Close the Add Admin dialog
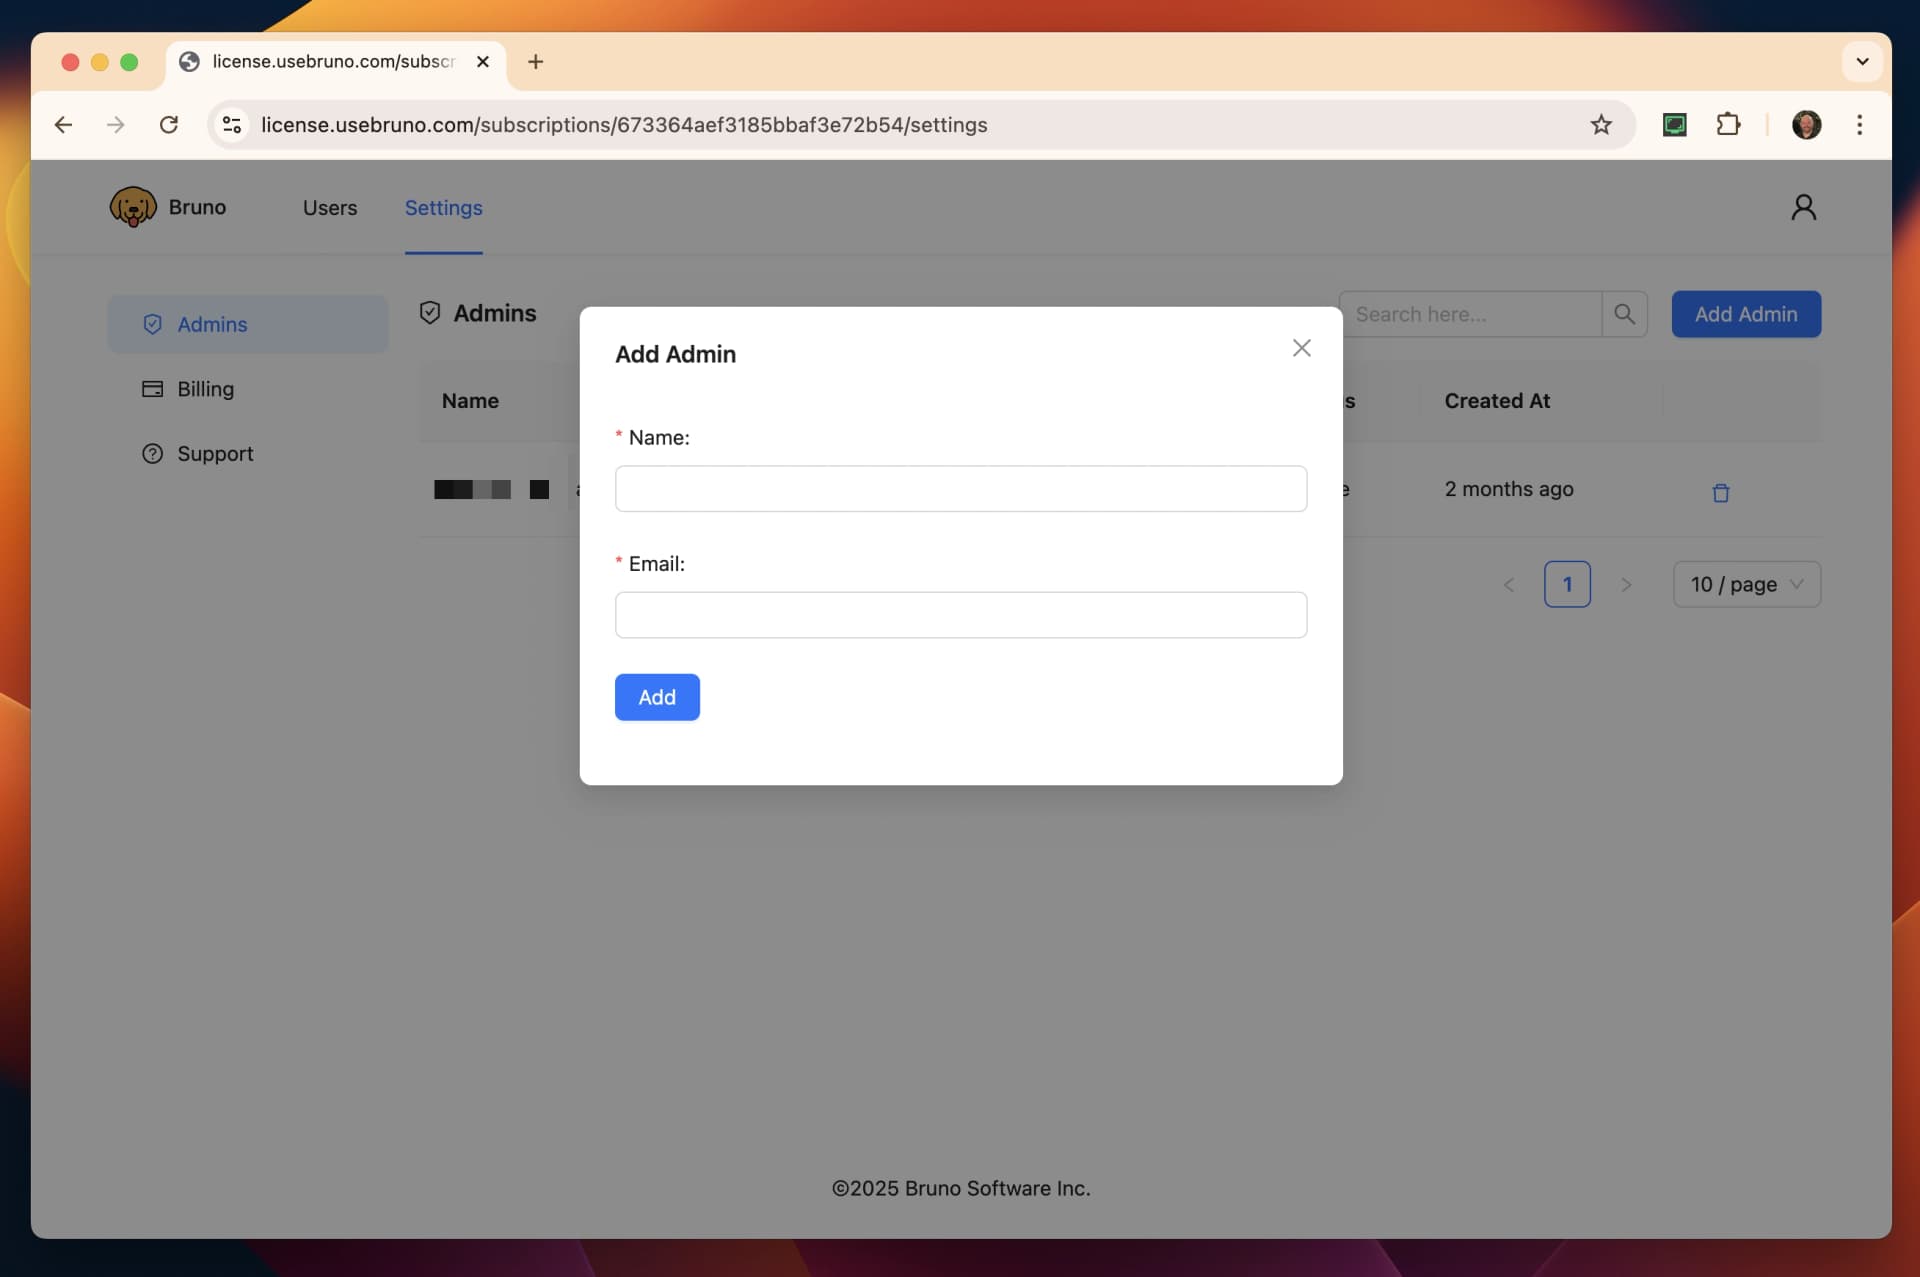1920x1277 pixels. (x=1301, y=348)
